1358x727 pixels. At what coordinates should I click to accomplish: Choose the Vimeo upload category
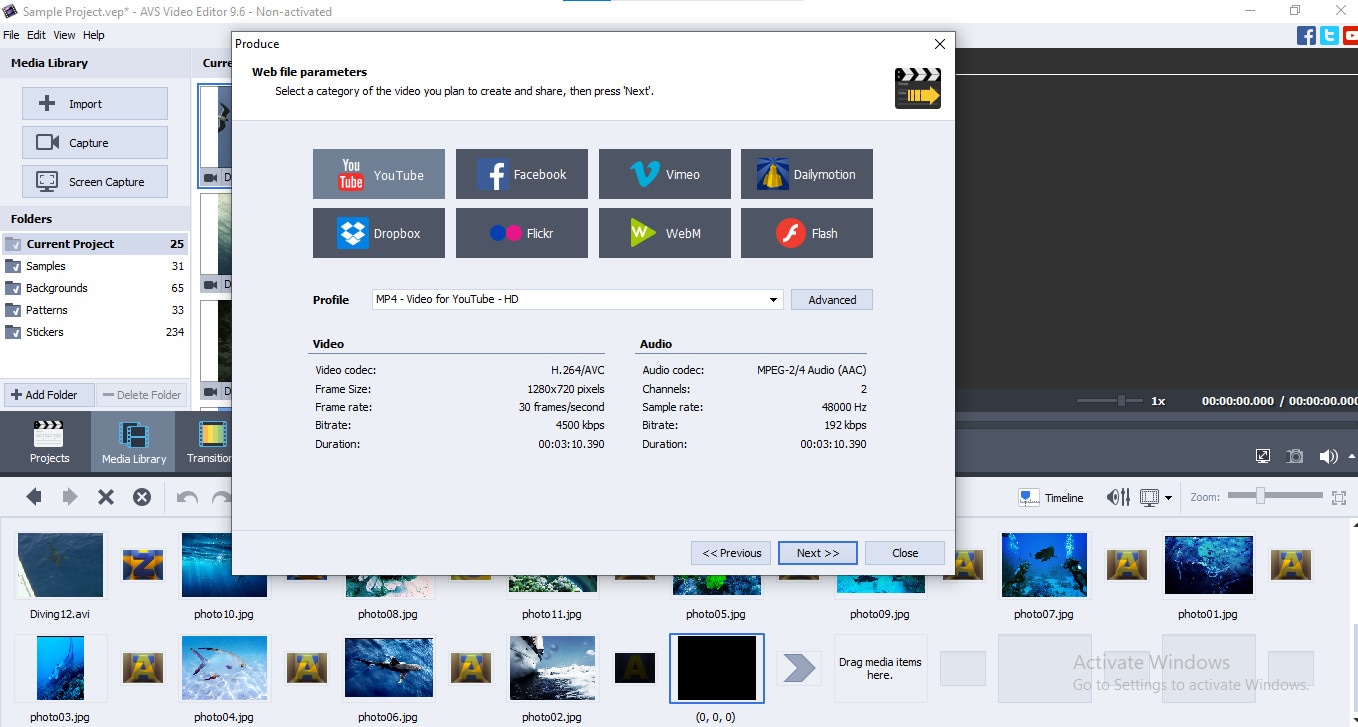click(x=665, y=174)
